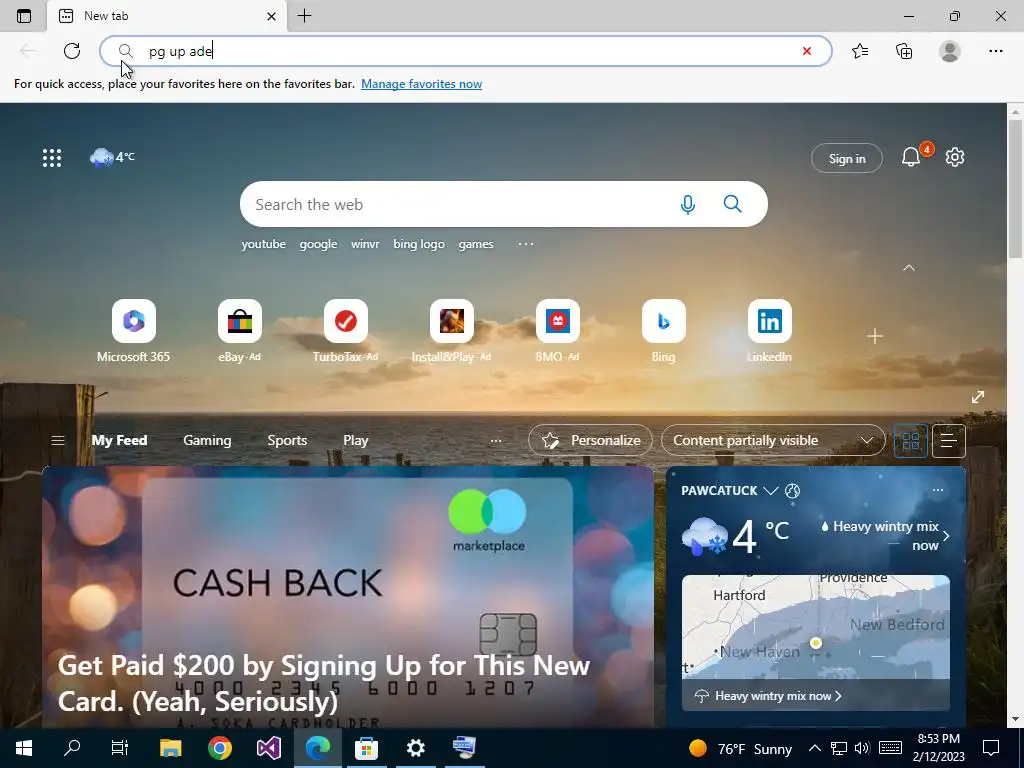
Task: Open notifications bell with 4 badge
Action: 912,157
